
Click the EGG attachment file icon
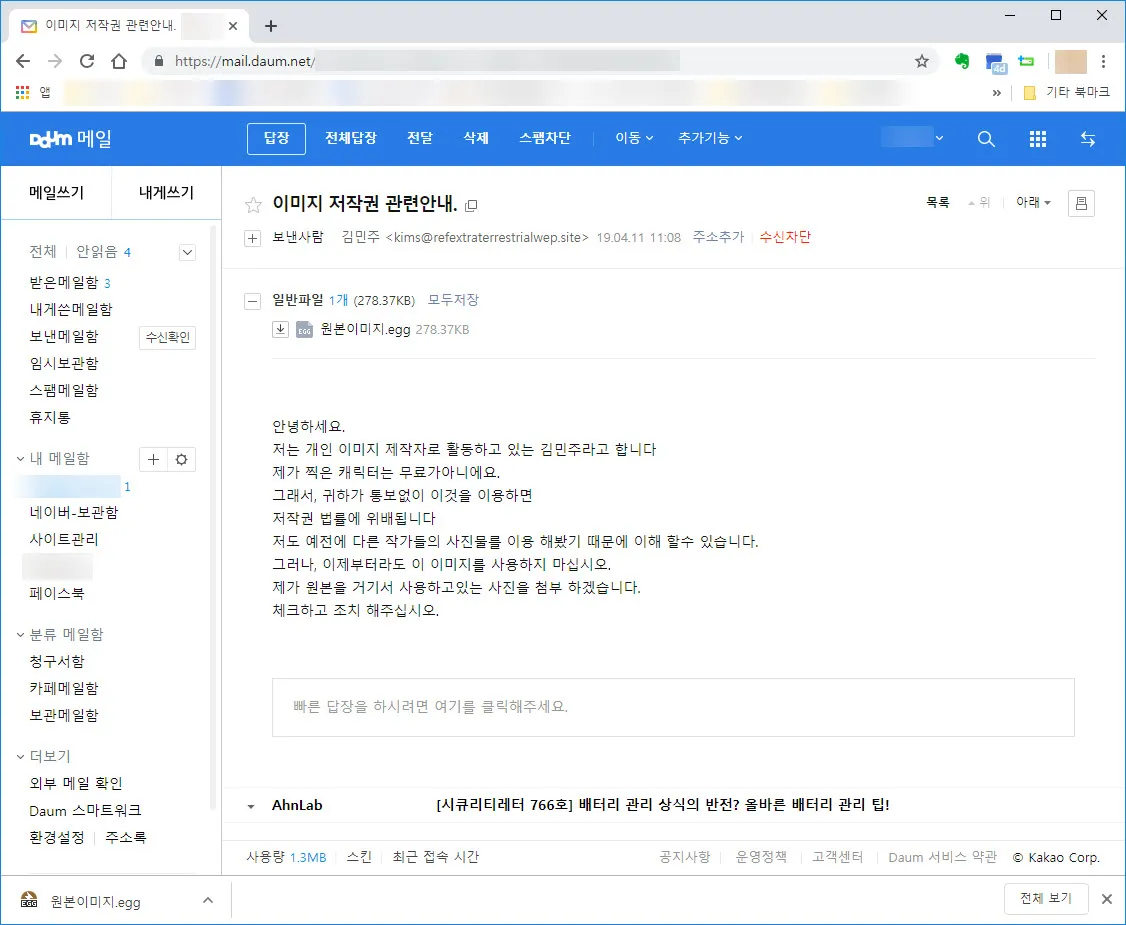tap(304, 328)
